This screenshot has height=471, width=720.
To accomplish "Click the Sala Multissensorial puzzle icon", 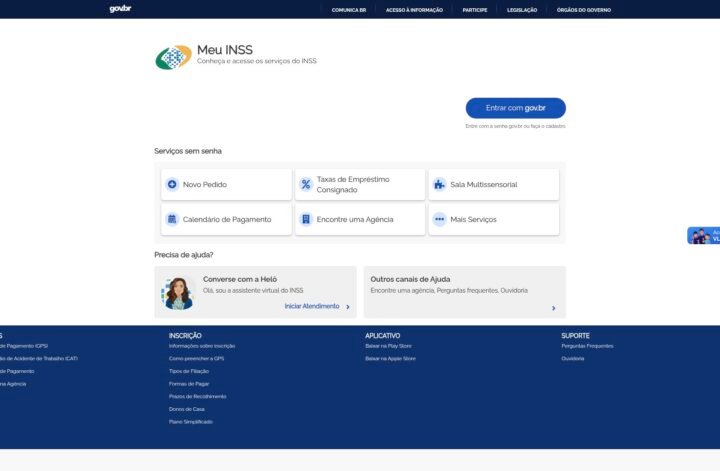I will point(439,185).
